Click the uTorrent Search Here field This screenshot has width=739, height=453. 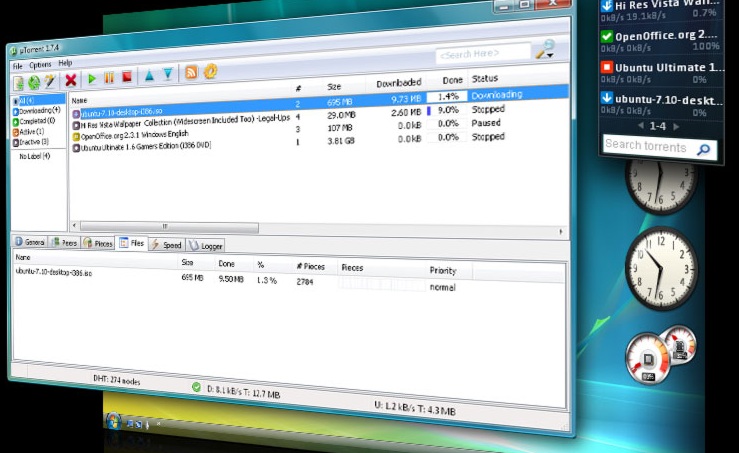point(483,53)
